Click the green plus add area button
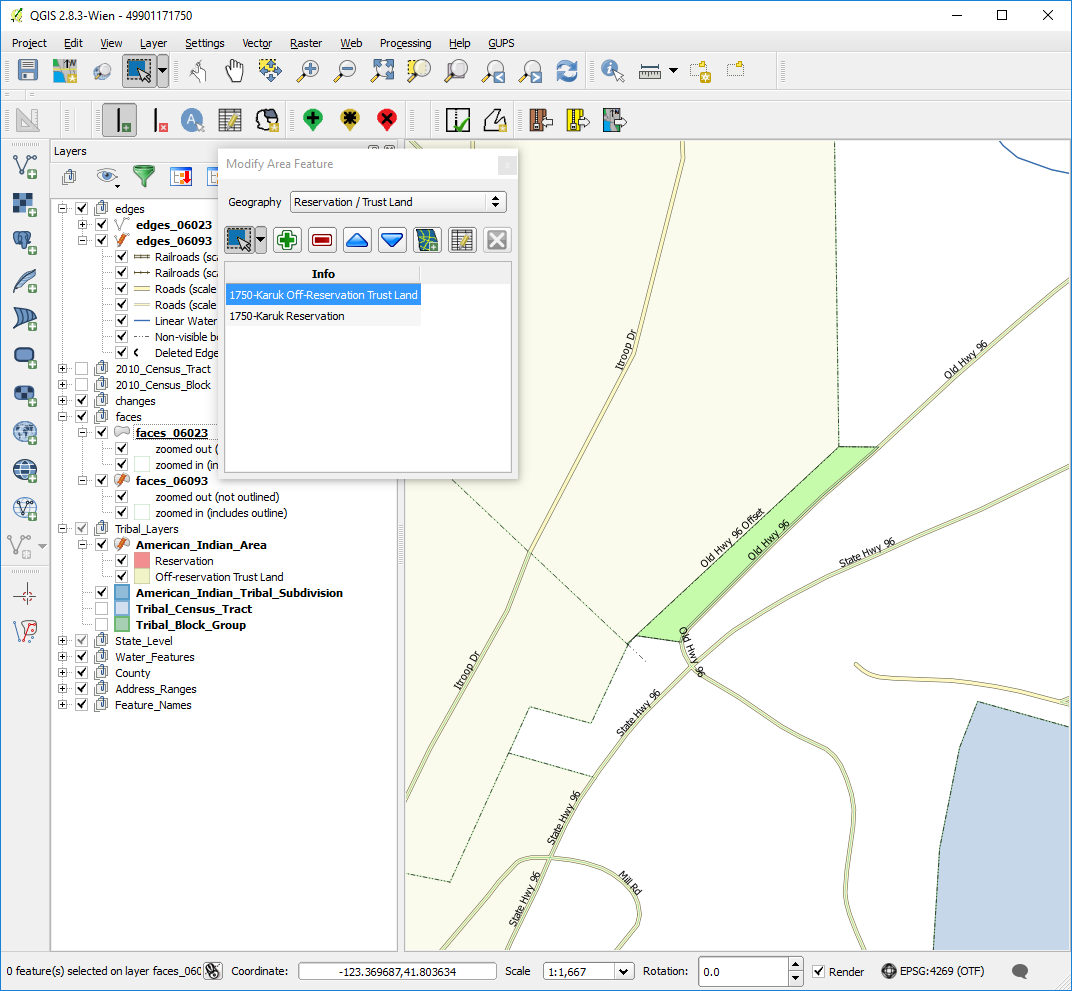This screenshot has width=1072, height=991. pos(287,240)
